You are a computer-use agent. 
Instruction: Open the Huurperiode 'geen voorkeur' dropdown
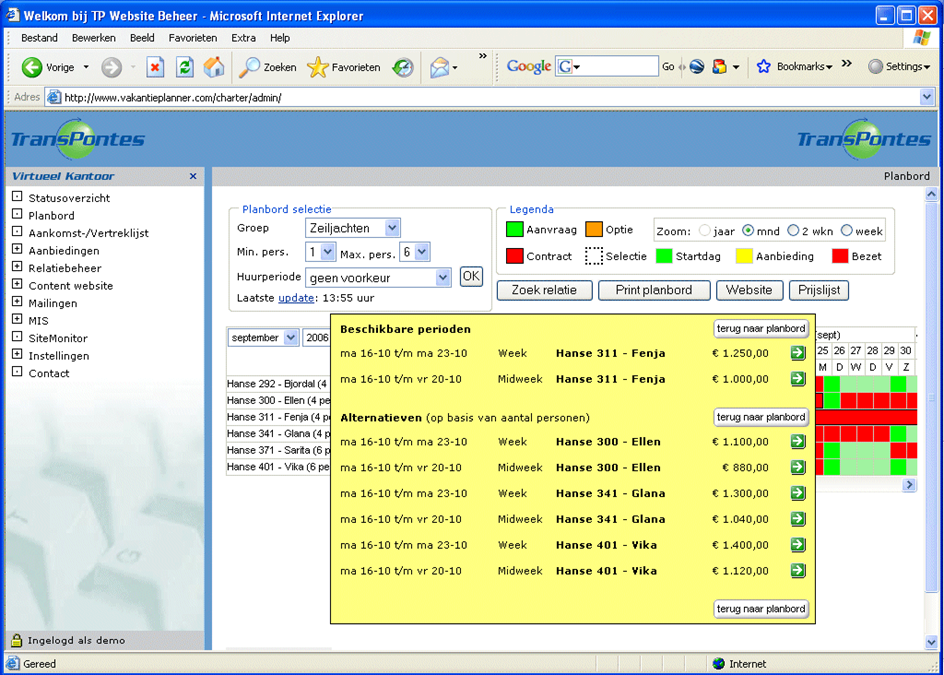tap(444, 278)
